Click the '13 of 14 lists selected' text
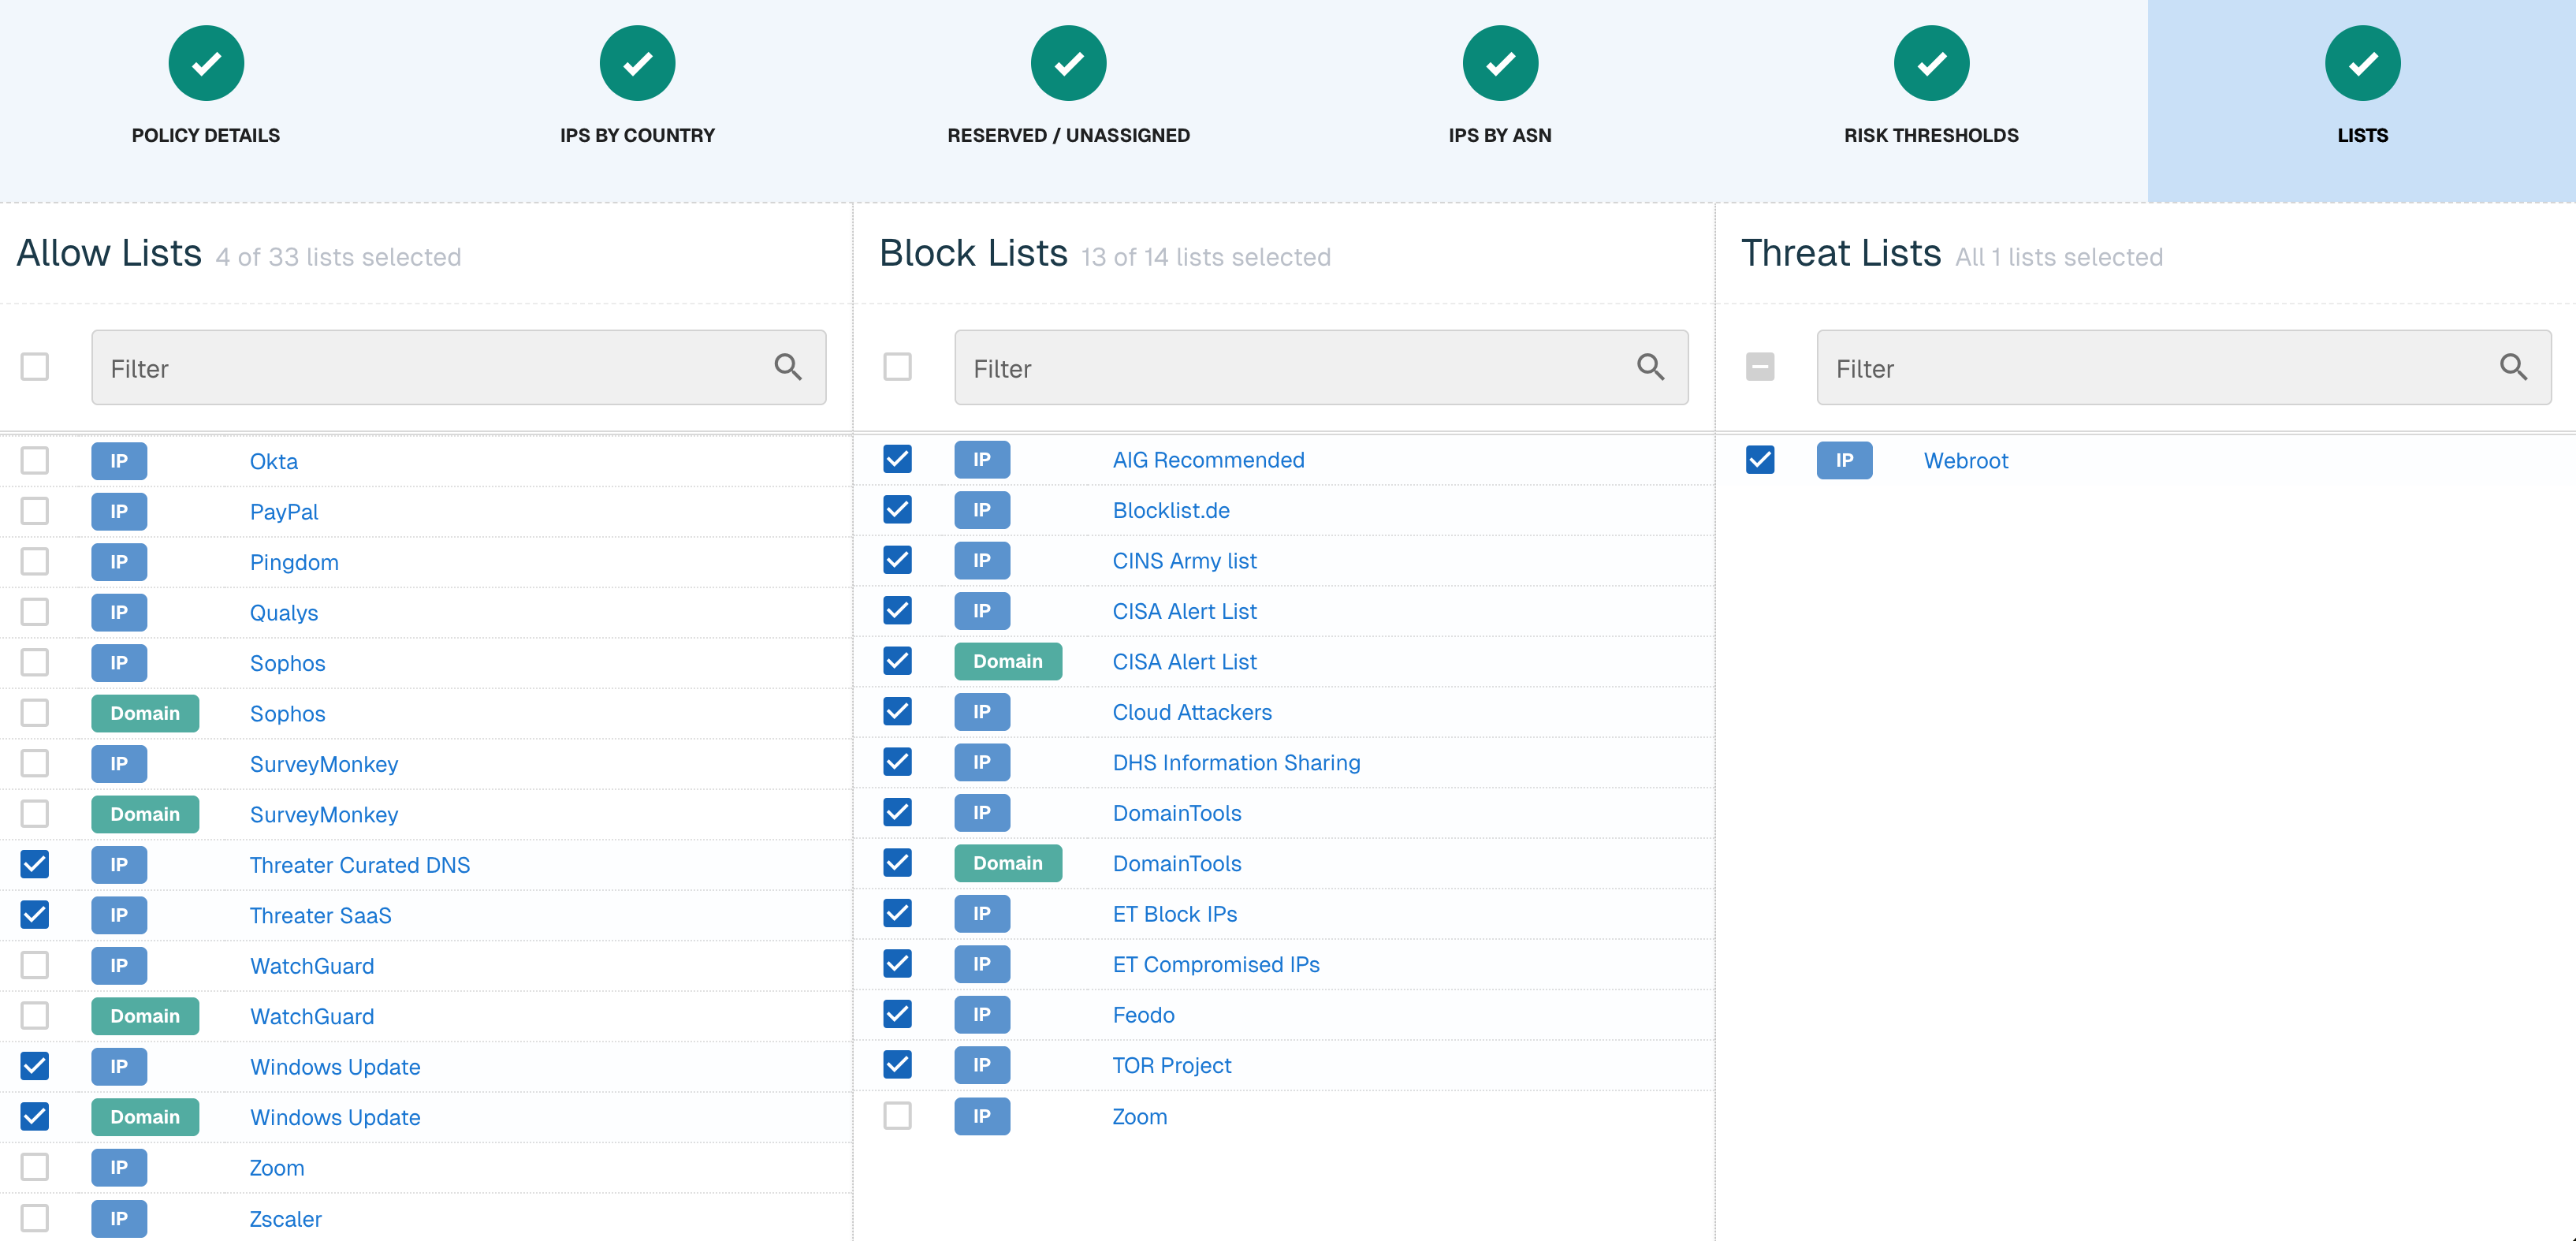The width and height of the screenshot is (2576, 1241). [x=1205, y=257]
